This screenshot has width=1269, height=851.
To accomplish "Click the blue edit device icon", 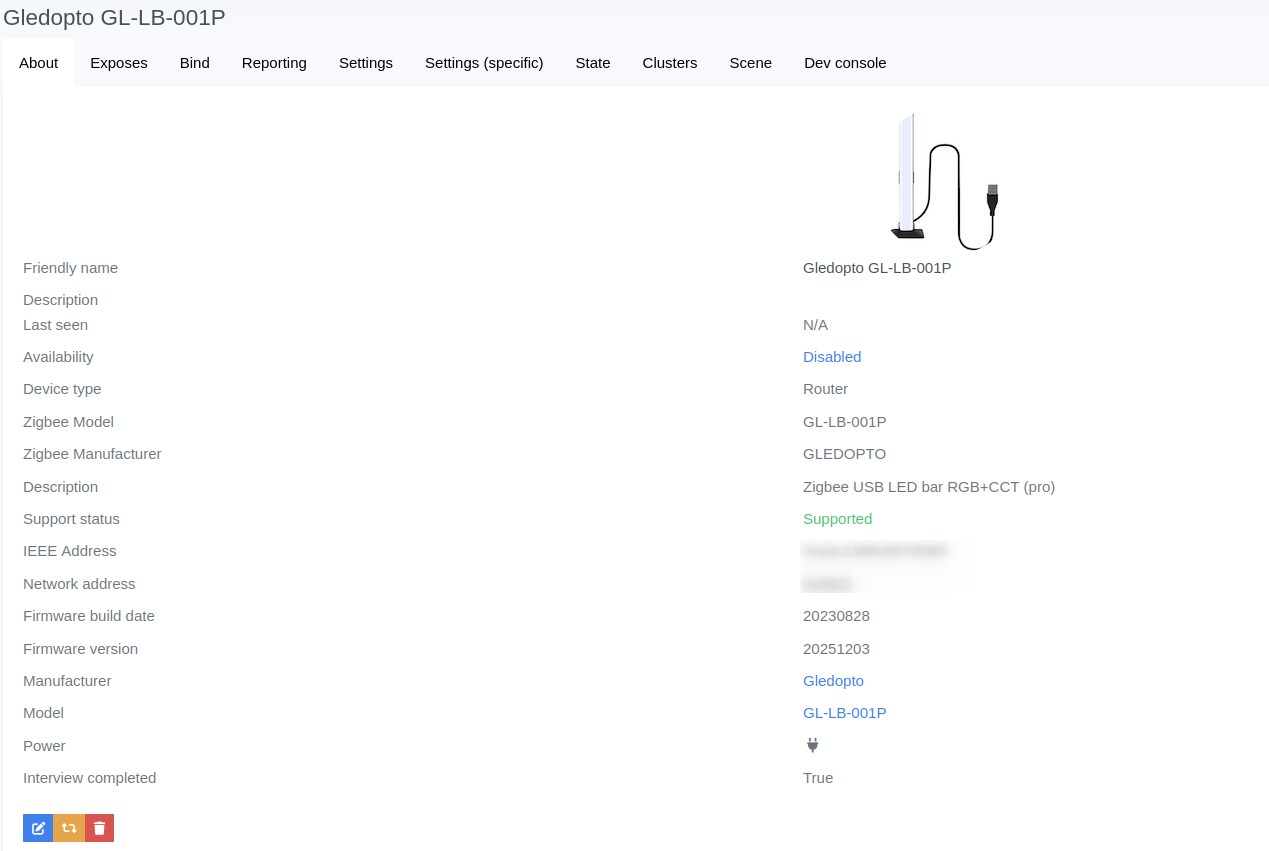I will (x=38, y=828).
